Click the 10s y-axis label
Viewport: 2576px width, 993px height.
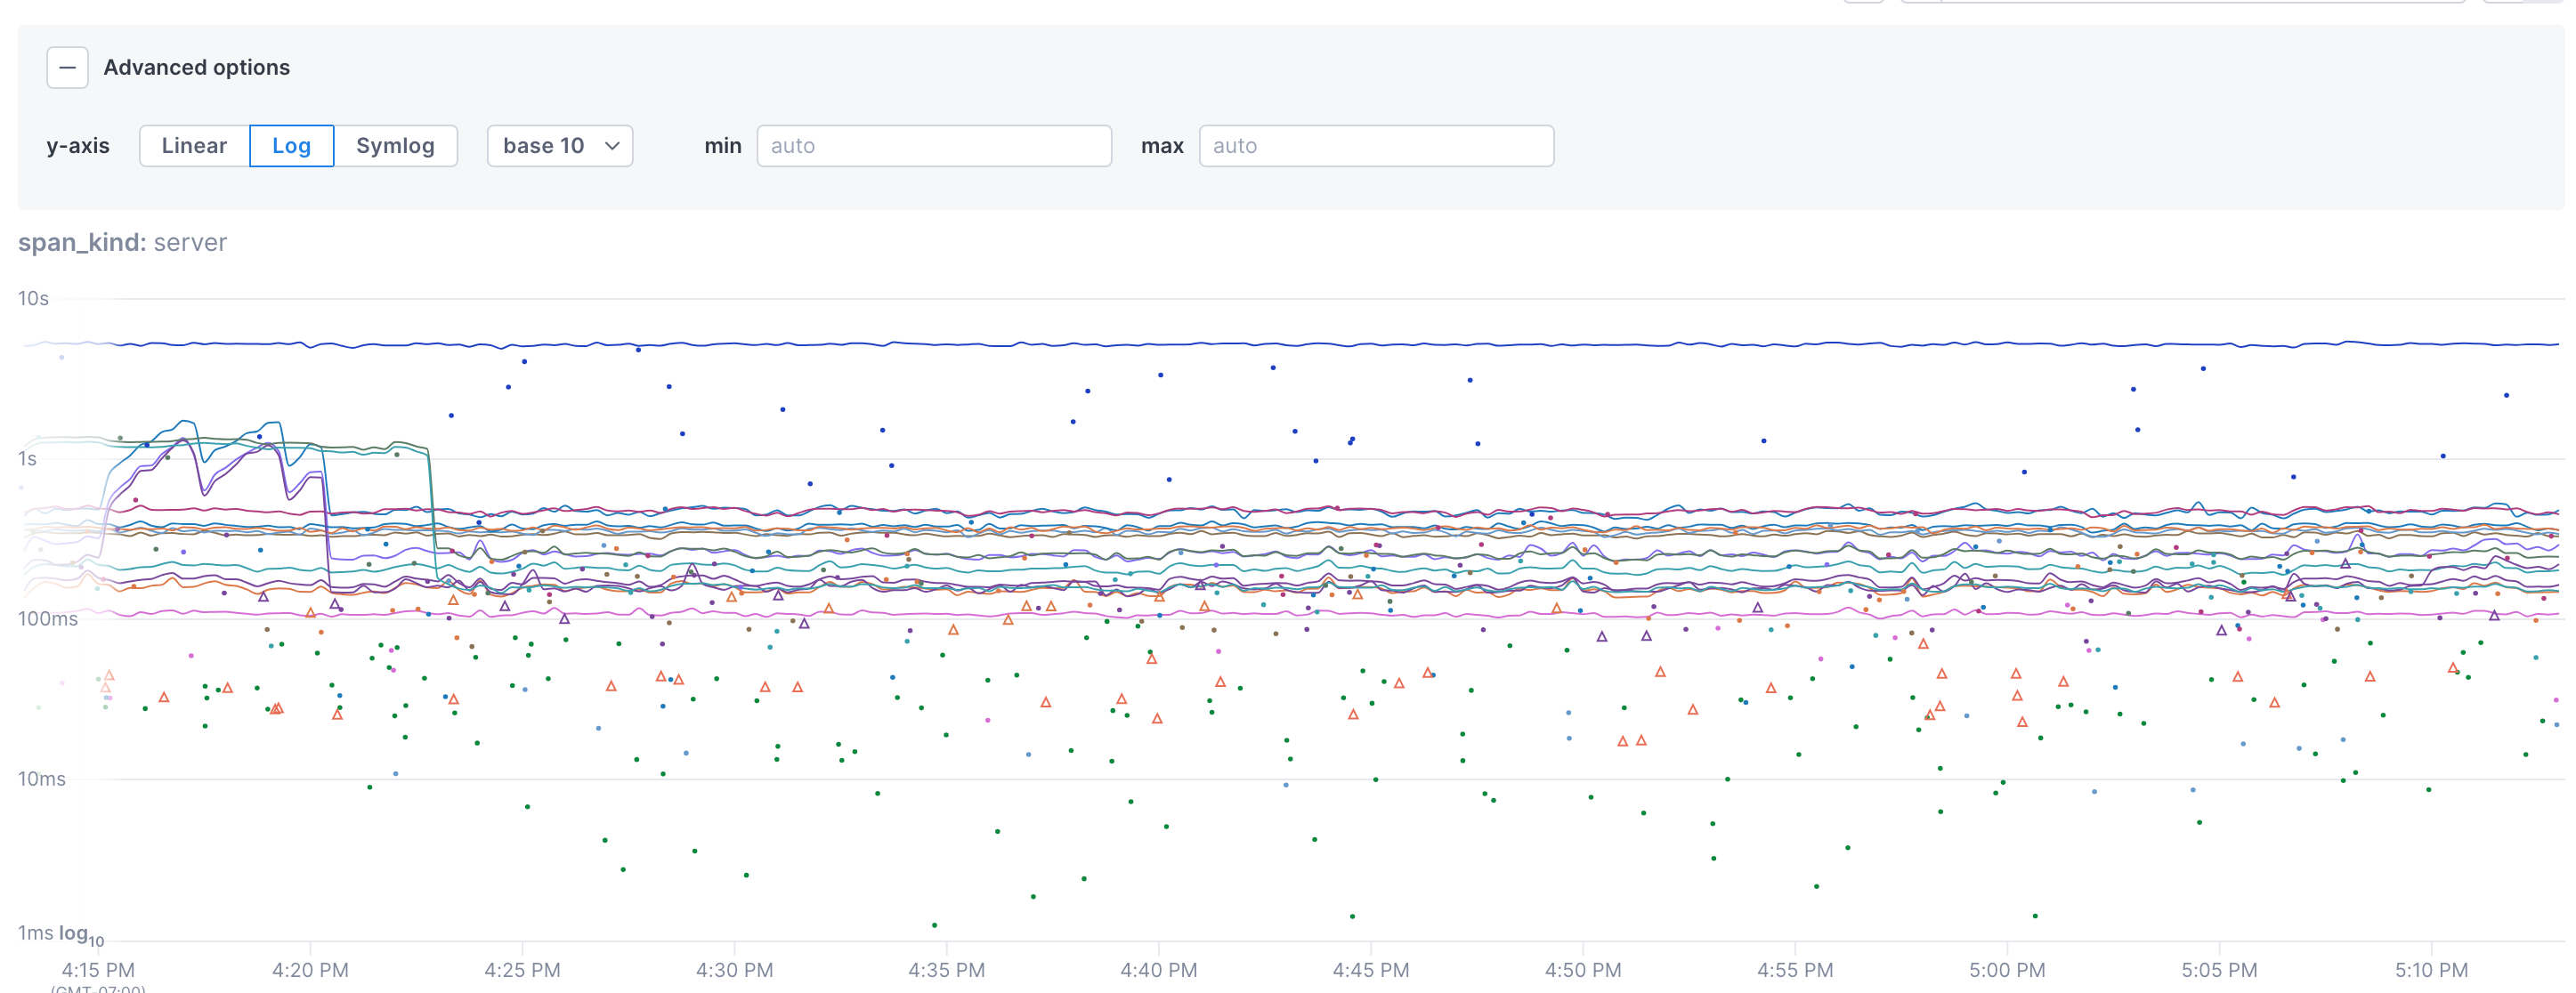click(33, 299)
